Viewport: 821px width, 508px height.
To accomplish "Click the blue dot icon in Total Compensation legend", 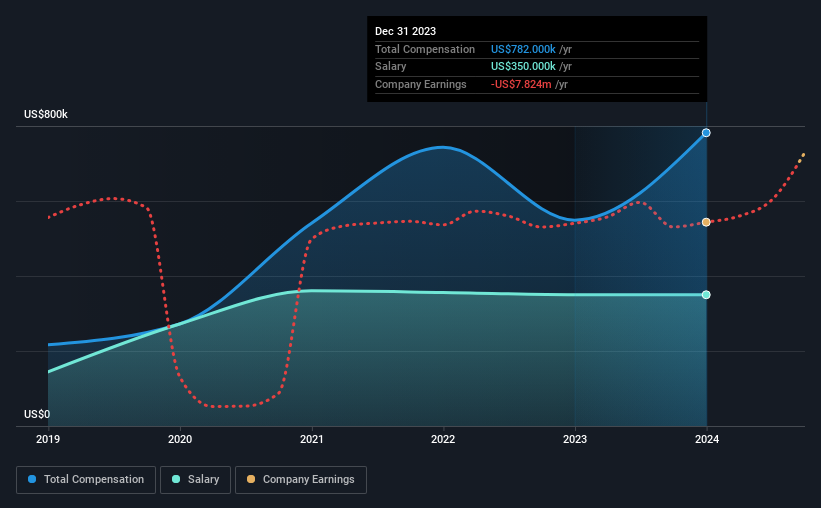I will tap(32, 479).
